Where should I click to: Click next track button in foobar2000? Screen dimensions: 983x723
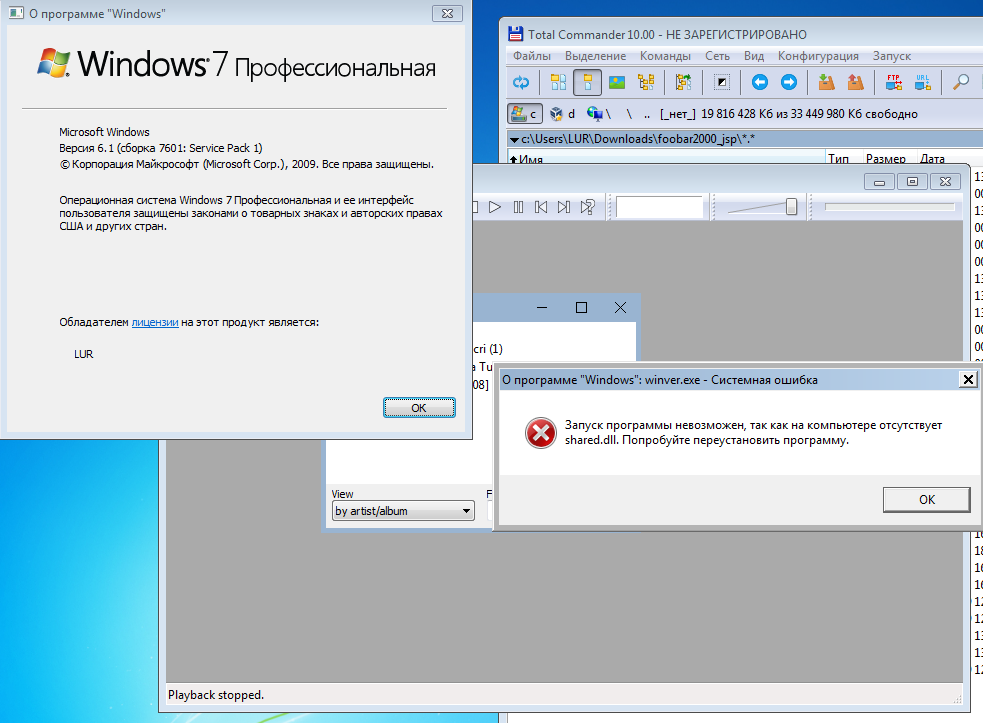(564, 207)
